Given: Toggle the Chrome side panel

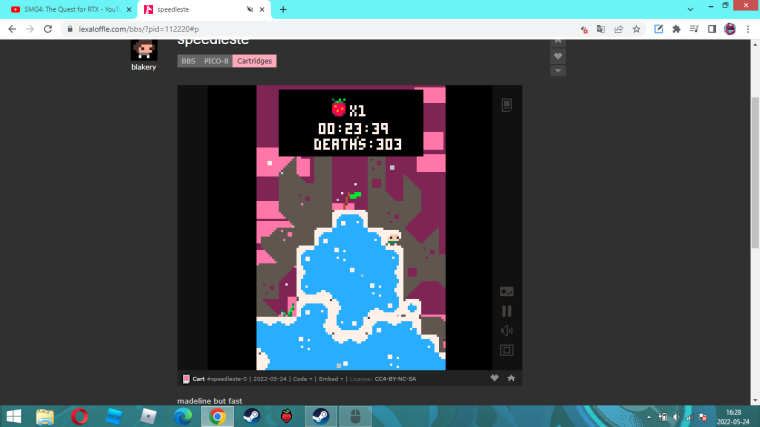Looking at the screenshot, I should coord(712,29).
